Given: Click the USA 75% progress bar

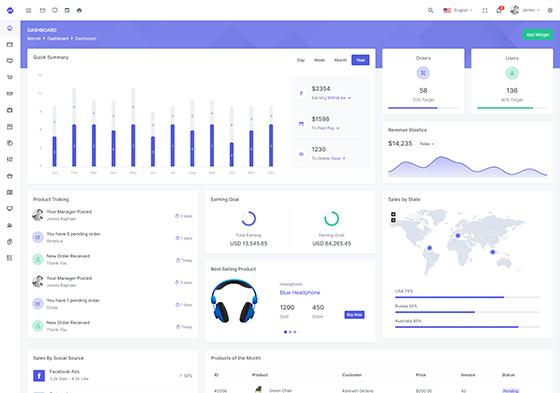Looking at the screenshot, I should pyautogui.click(x=468, y=297).
